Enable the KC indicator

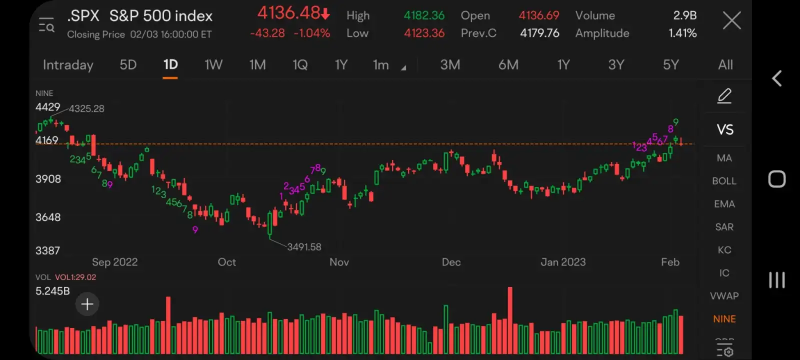click(724, 250)
